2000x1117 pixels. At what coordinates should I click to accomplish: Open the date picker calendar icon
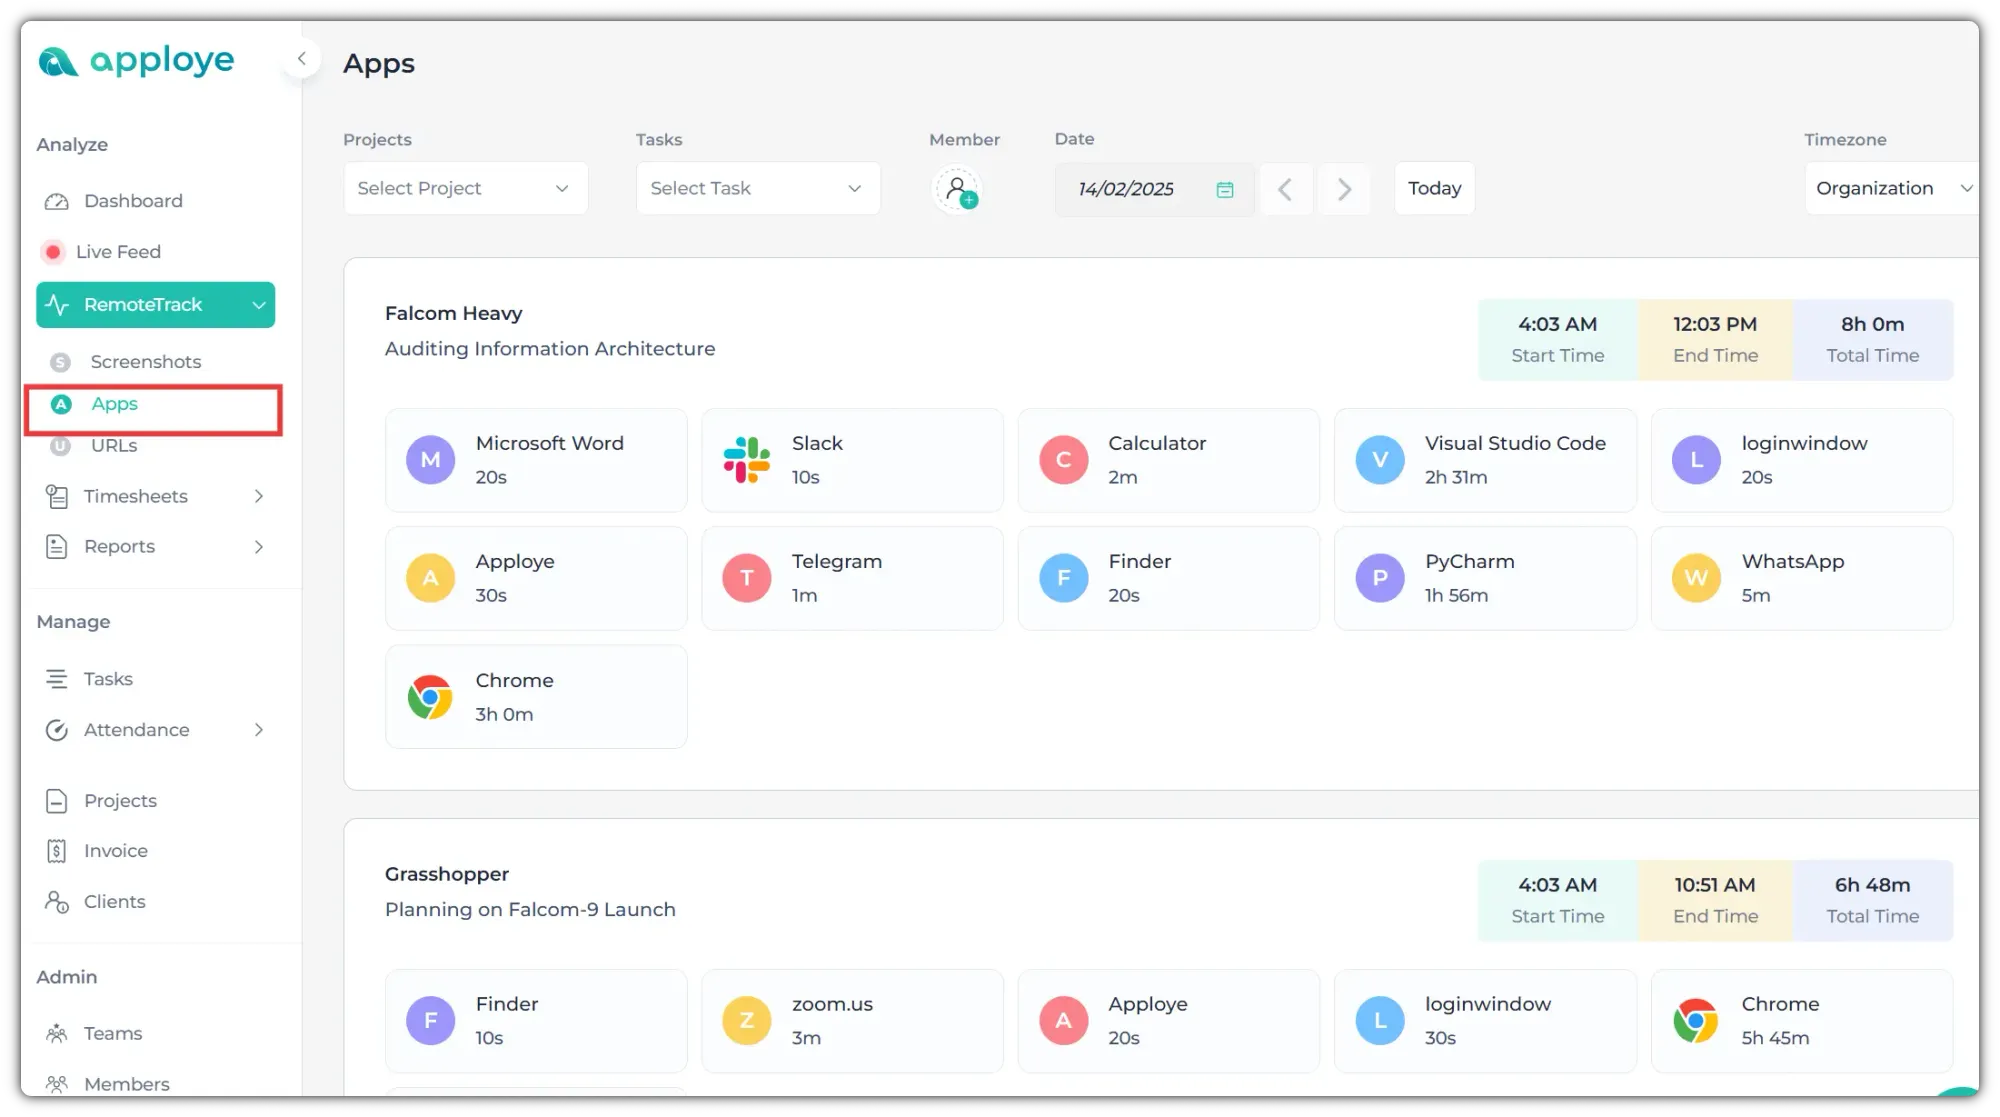point(1224,189)
